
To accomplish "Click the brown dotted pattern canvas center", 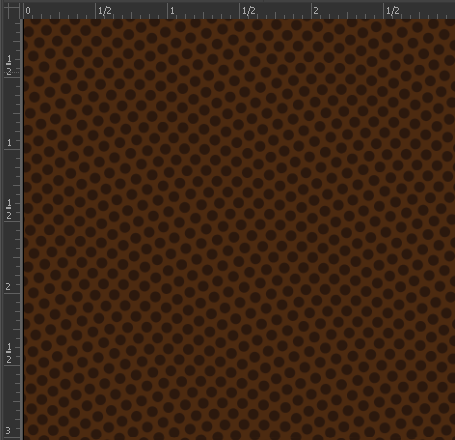I will (x=239, y=230).
